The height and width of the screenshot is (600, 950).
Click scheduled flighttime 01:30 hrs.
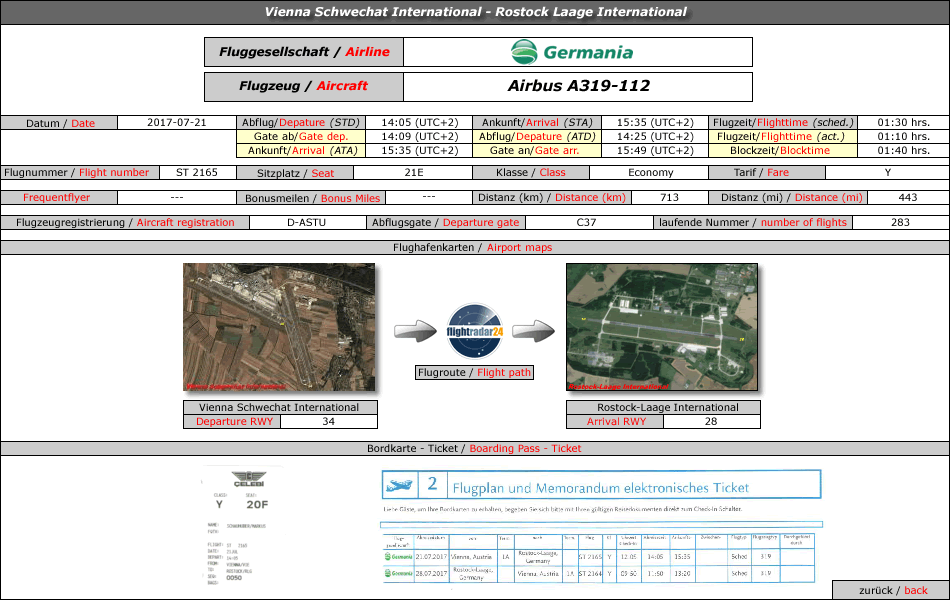pos(903,122)
